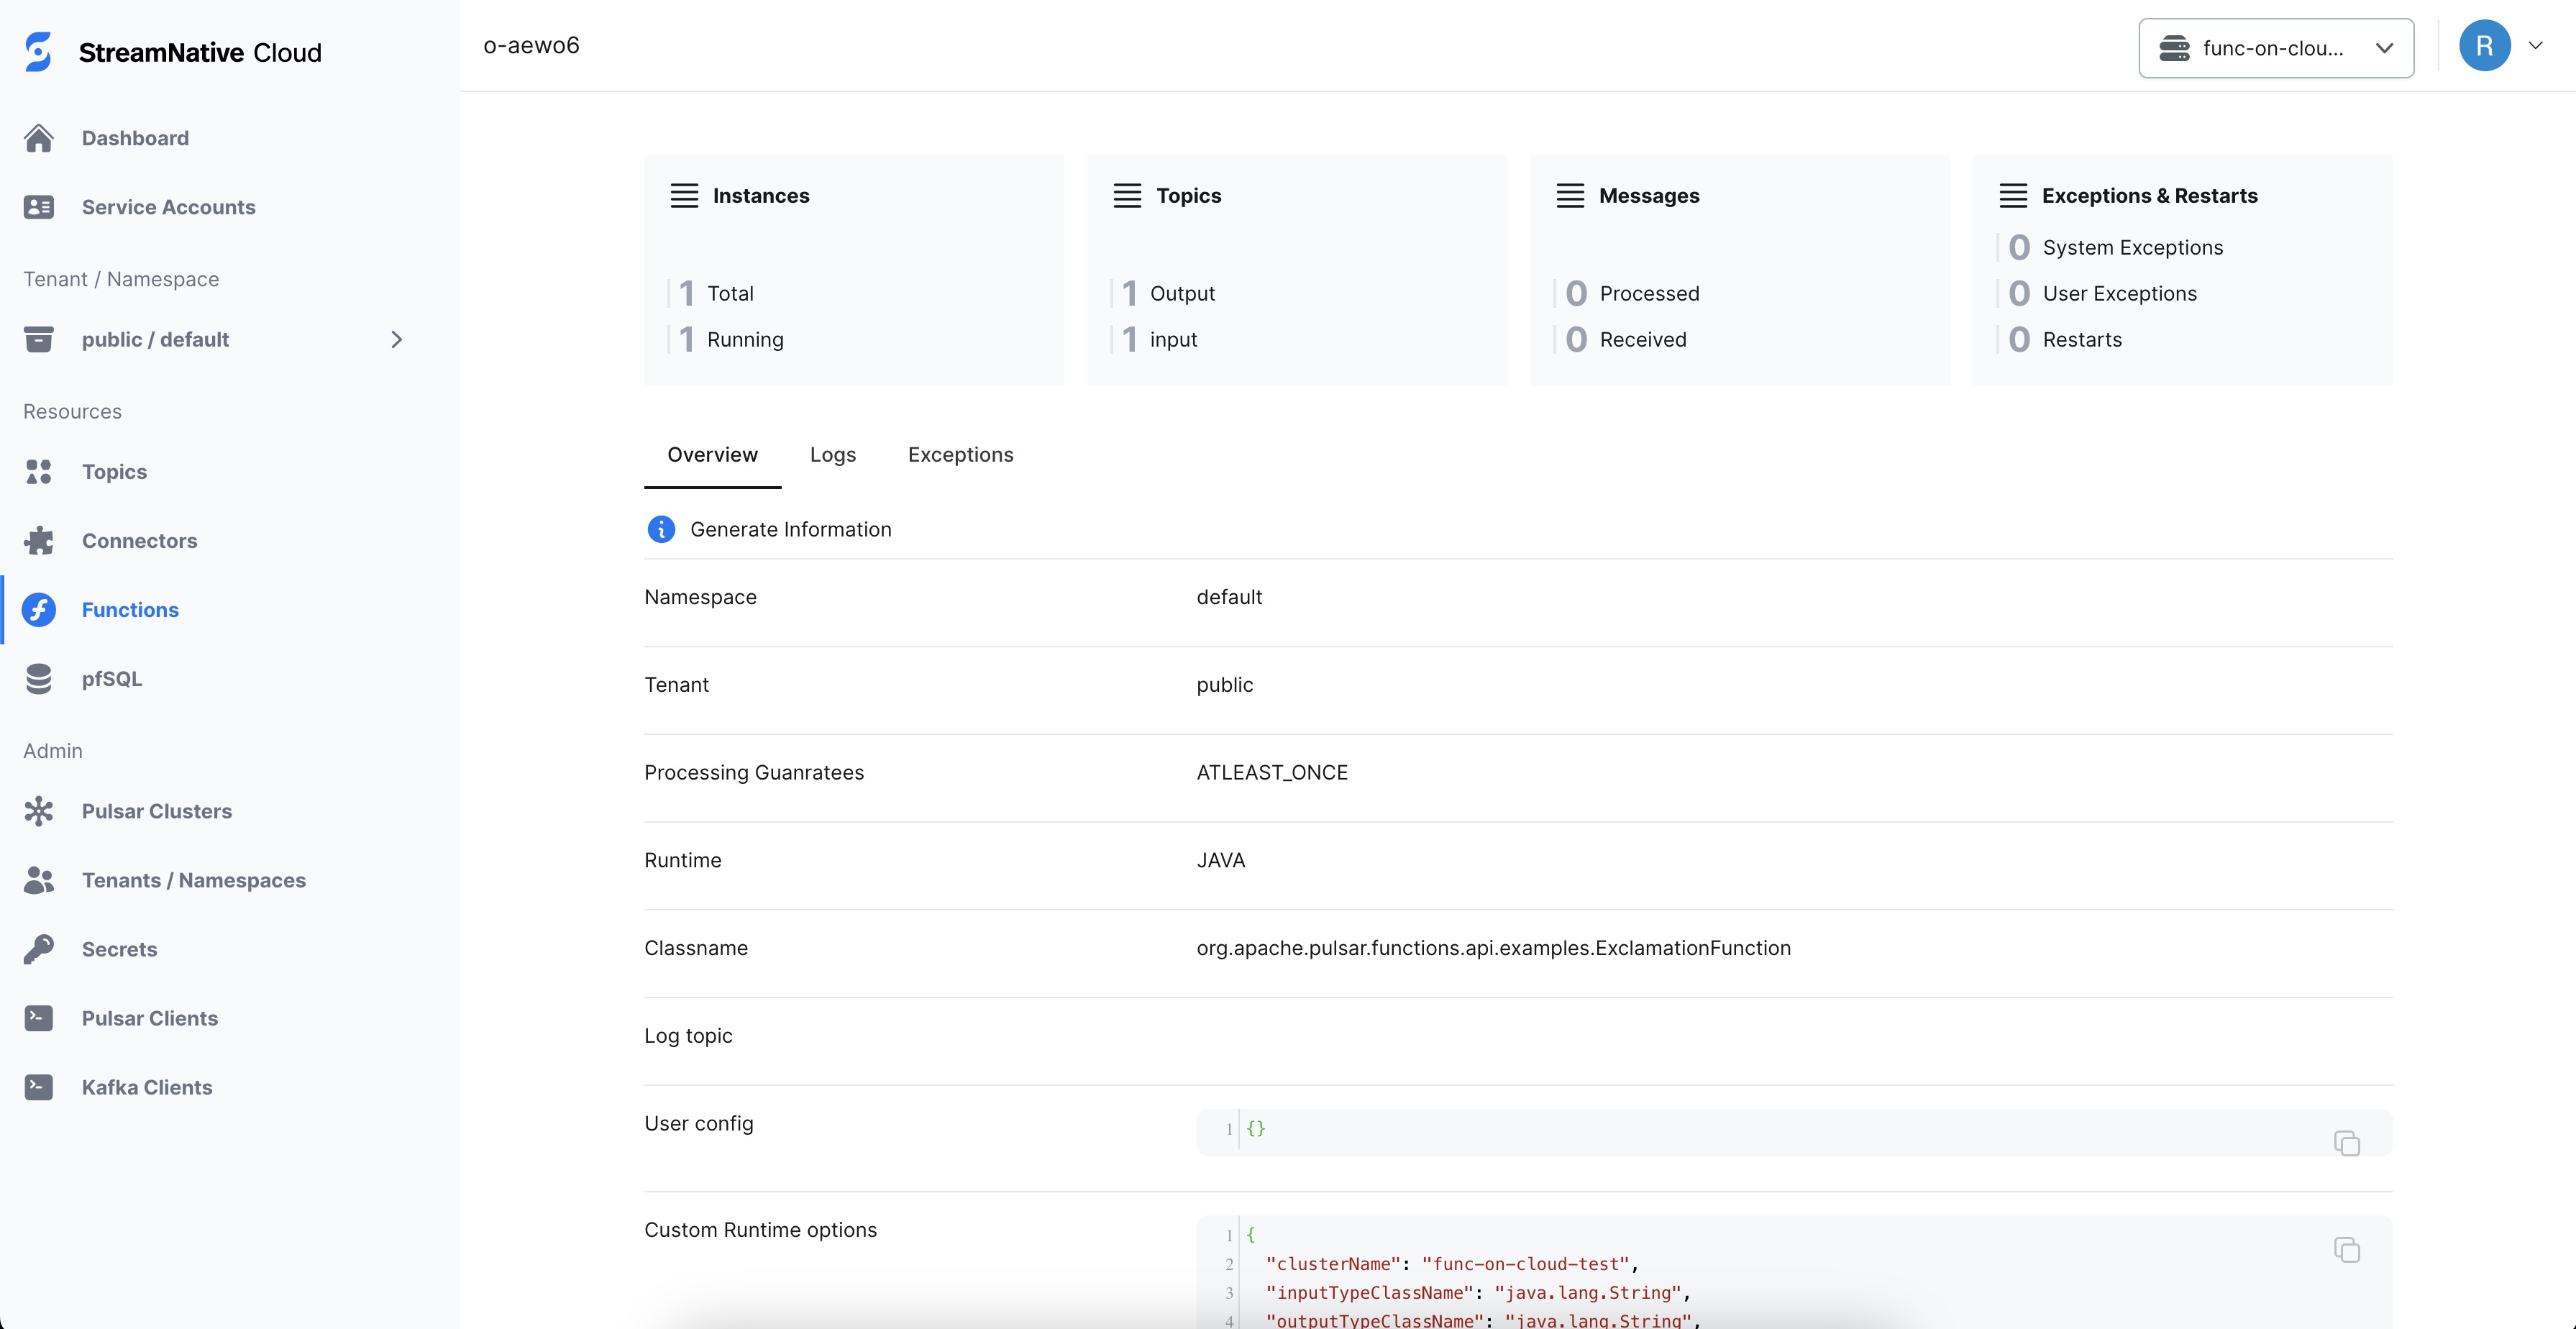The height and width of the screenshot is (1329, 2576).
Task: Click the Generate Information info icon
Action: (661, 529)
